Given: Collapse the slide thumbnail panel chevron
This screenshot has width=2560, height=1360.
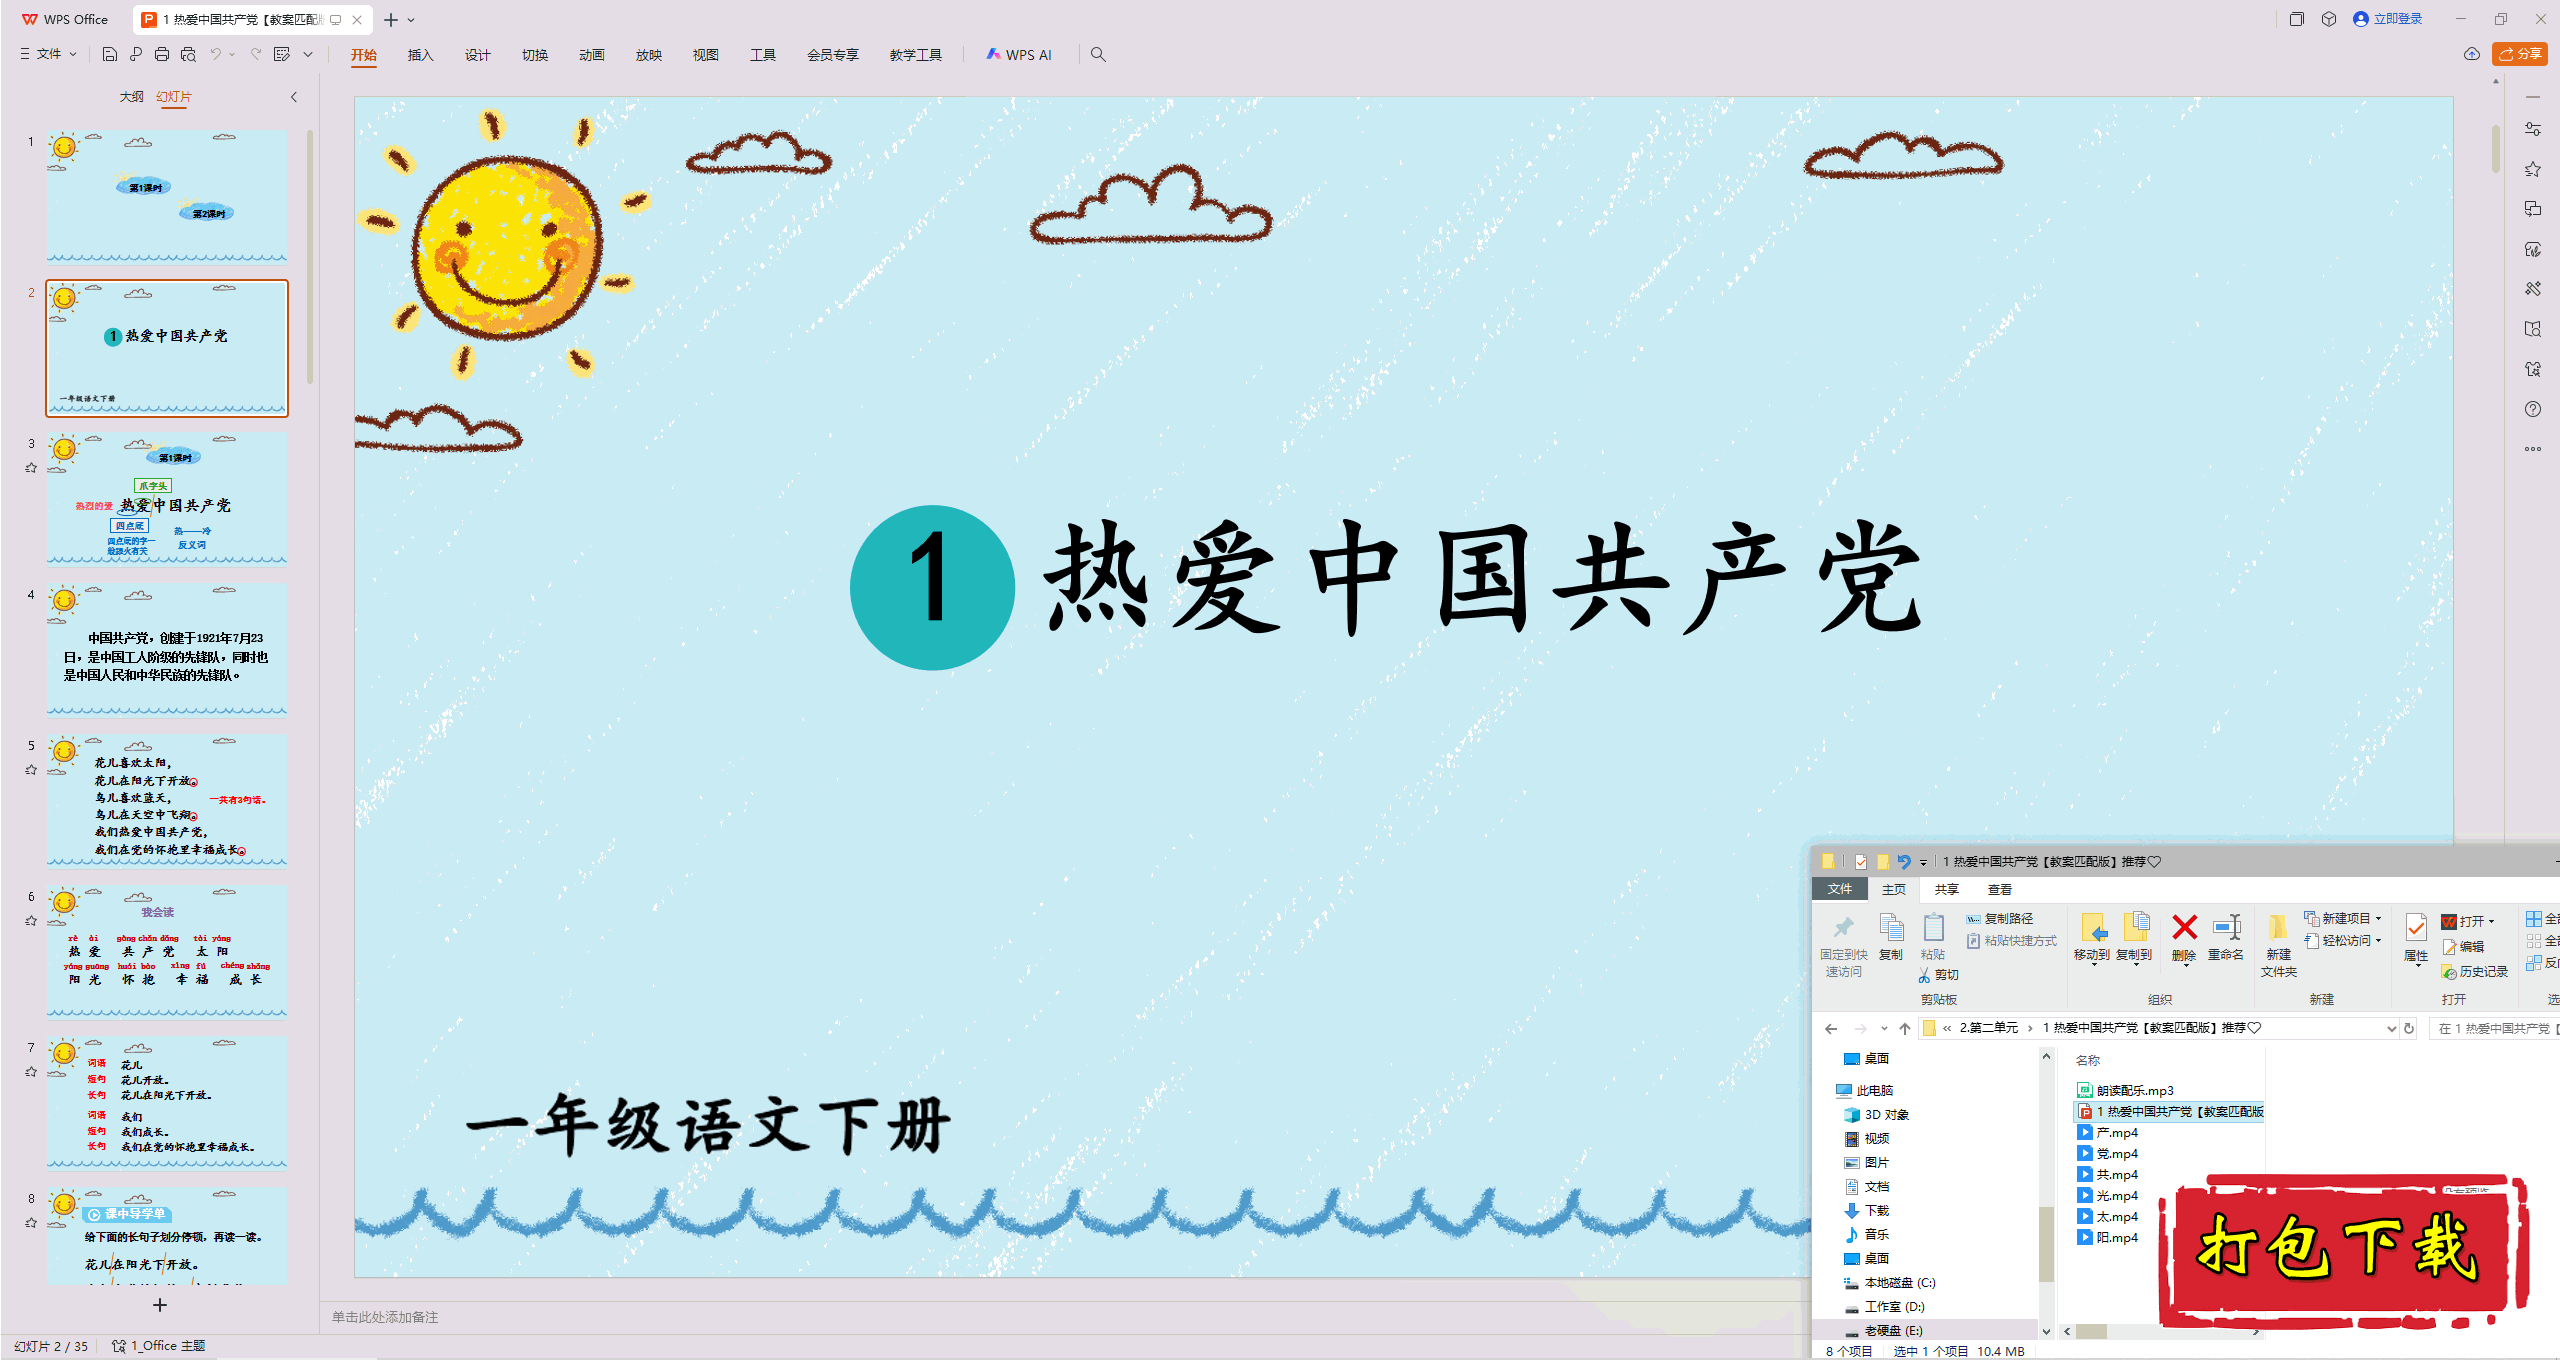Looking at the screenshot, I should [x=294, y=97].
